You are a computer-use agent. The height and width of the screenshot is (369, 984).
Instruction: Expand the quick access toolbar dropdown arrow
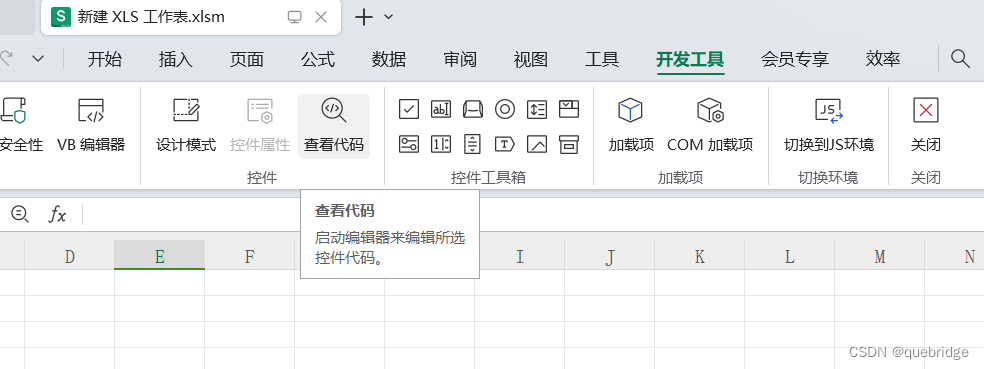click(38, 59)
